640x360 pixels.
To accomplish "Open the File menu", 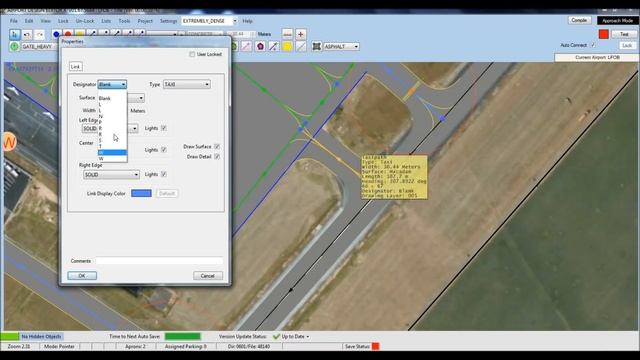I will pyautogui.click(x=13, y=21).
